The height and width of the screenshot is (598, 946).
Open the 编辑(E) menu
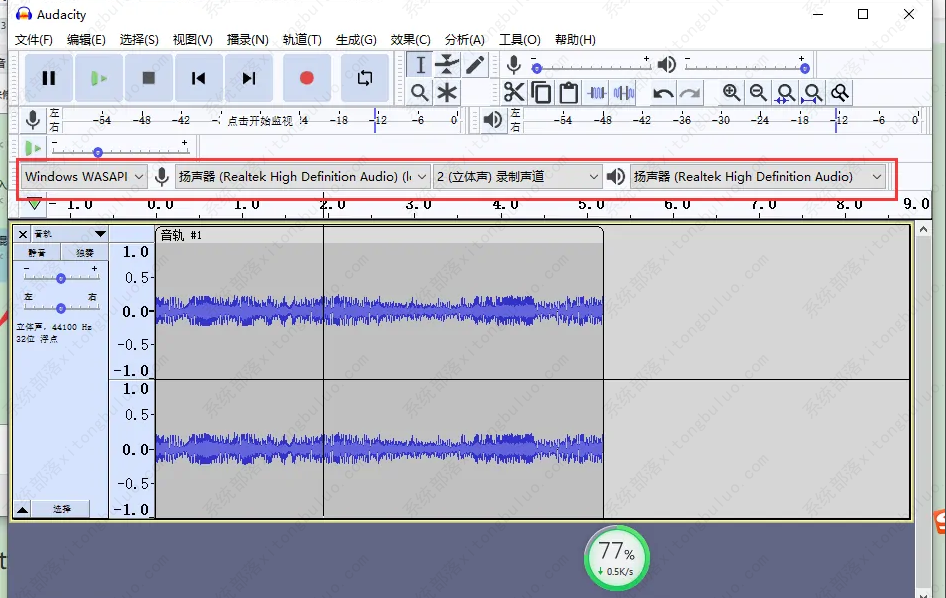click(86, 40)
